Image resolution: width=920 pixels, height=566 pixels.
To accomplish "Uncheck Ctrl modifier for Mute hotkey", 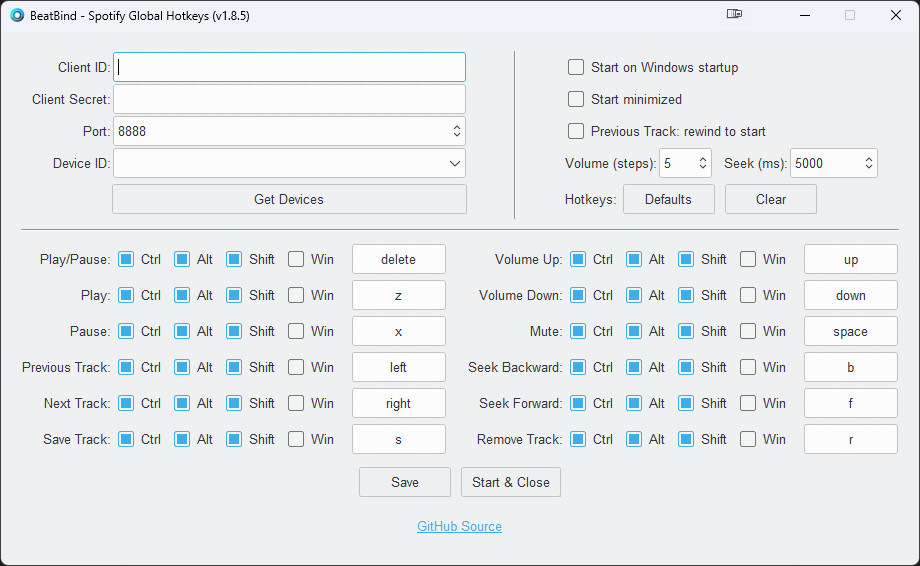I will (x=578, y=331).
